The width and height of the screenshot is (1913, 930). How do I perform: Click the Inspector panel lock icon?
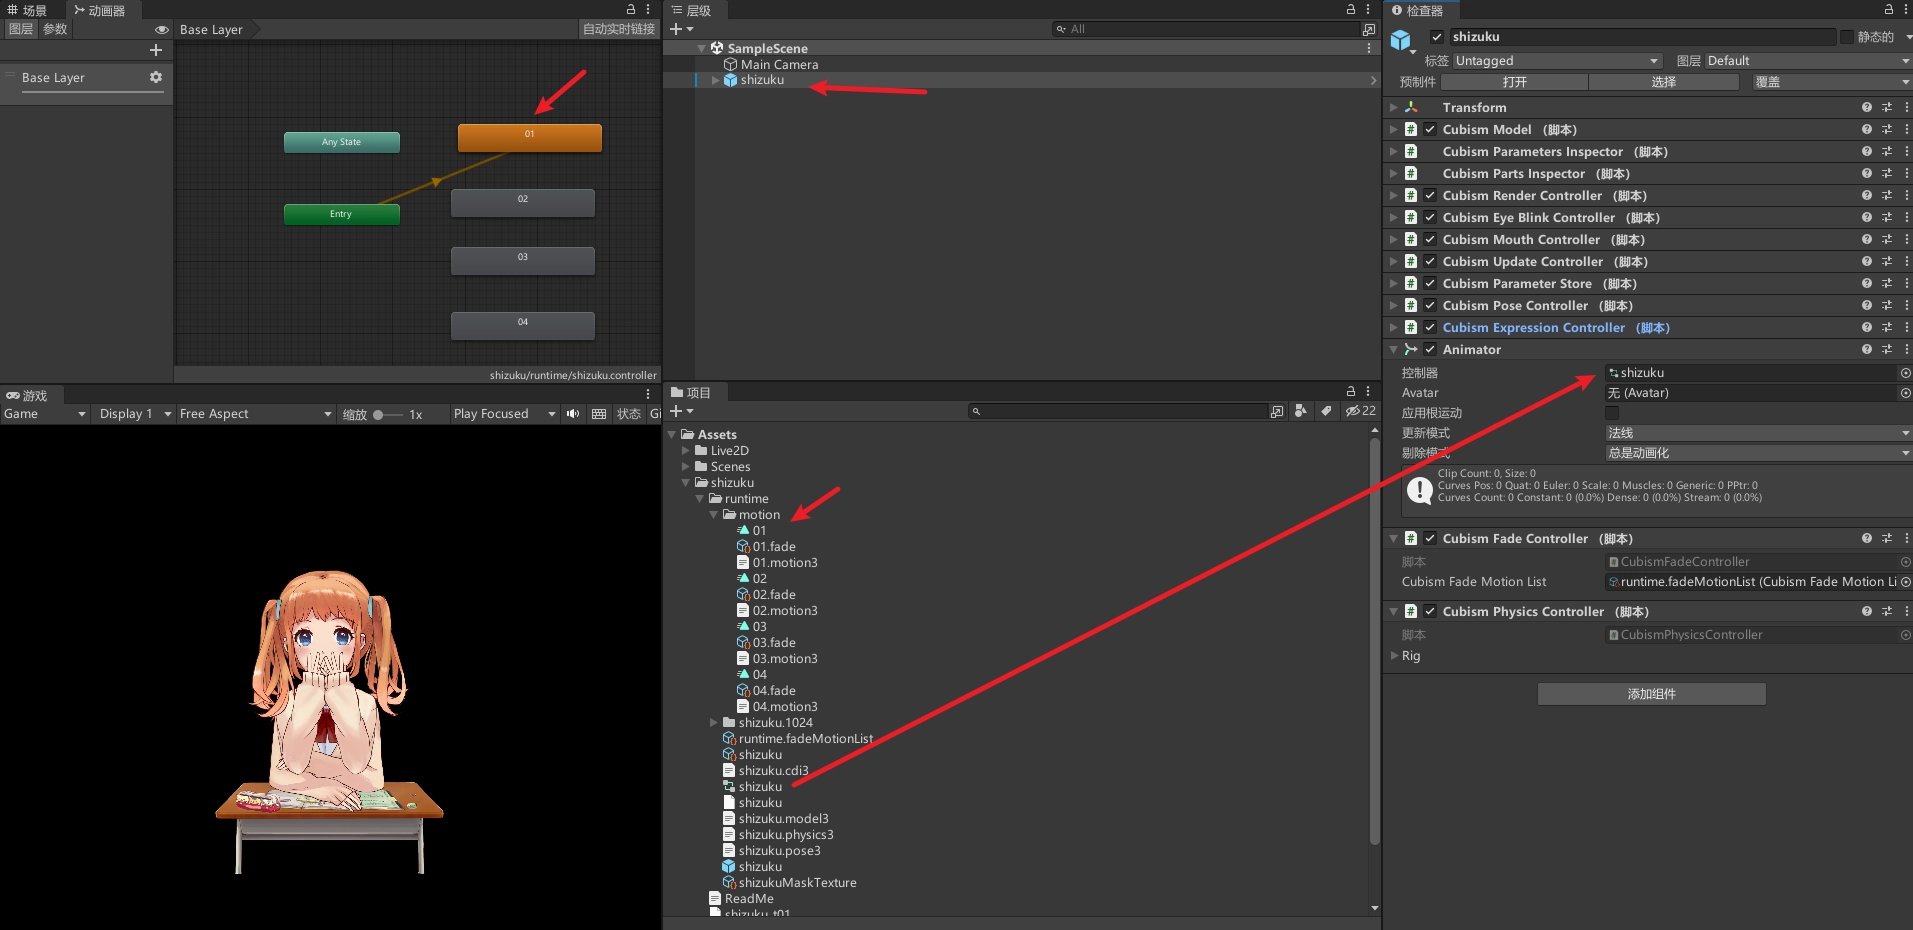[x=1889, y=9]
